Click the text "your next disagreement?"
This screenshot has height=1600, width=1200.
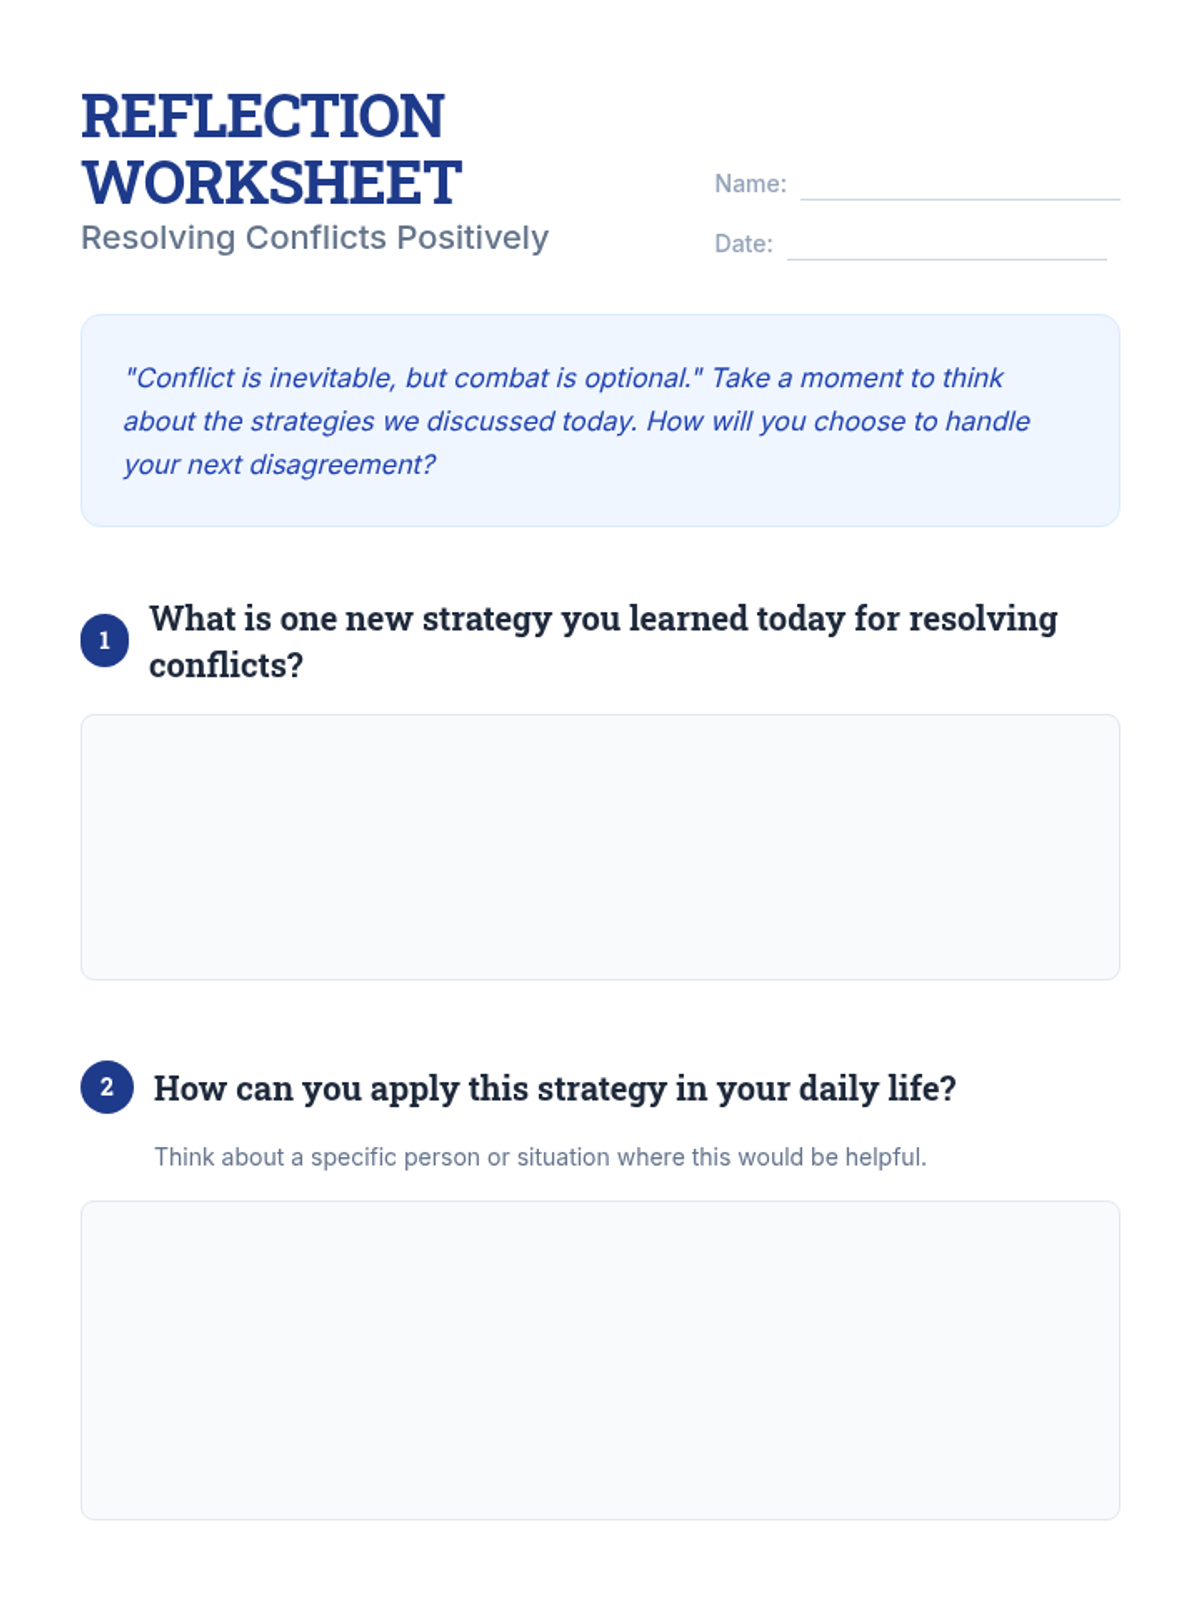coord(280,465)
